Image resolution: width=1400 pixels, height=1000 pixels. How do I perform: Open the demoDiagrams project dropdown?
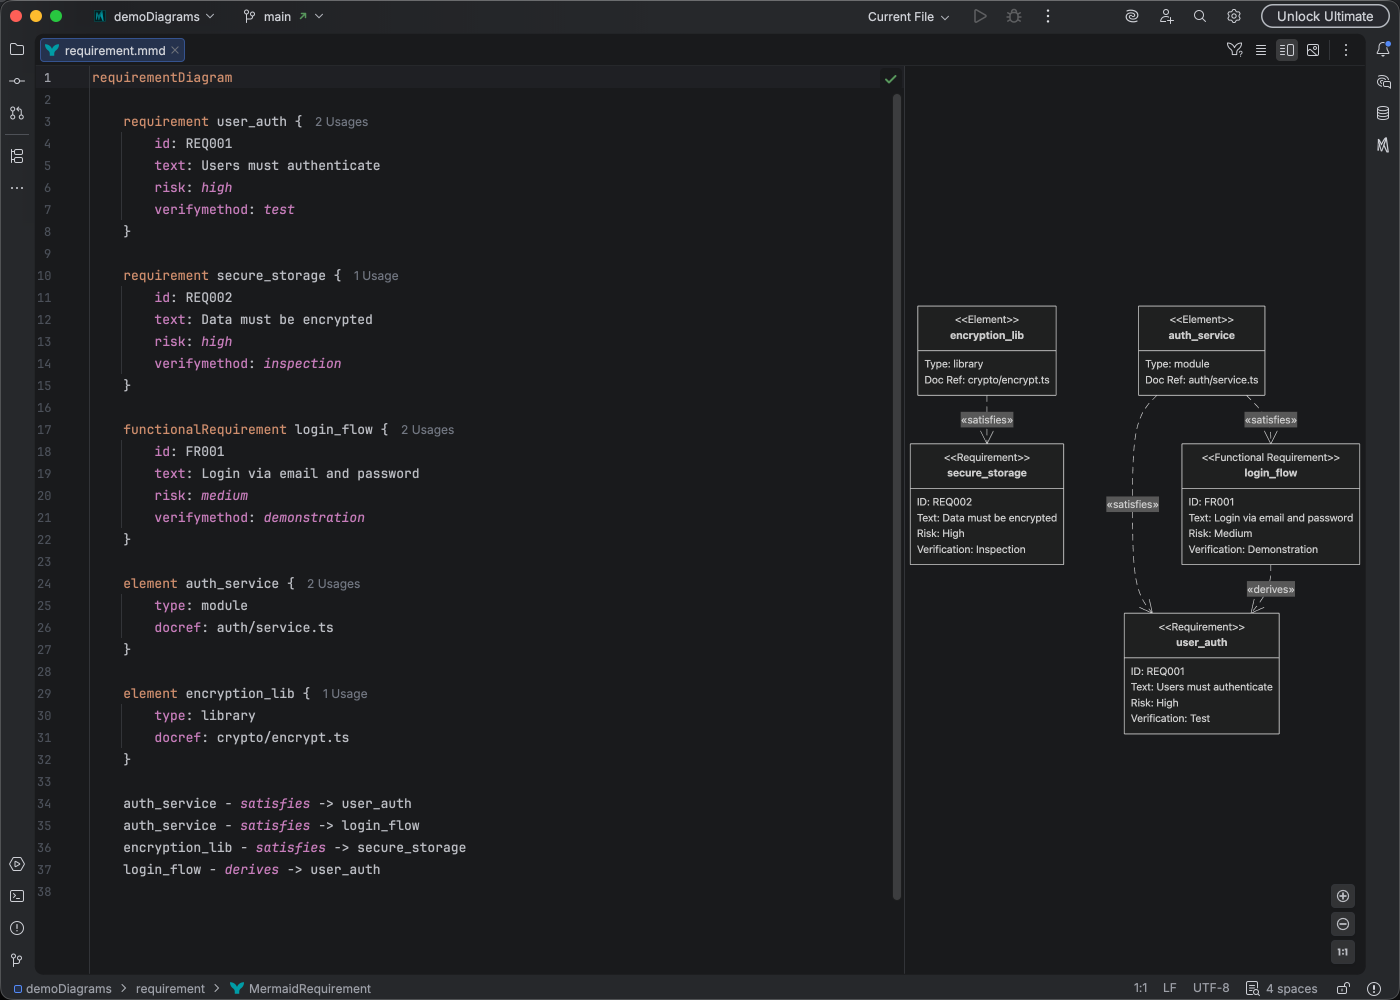coord(154,16)
